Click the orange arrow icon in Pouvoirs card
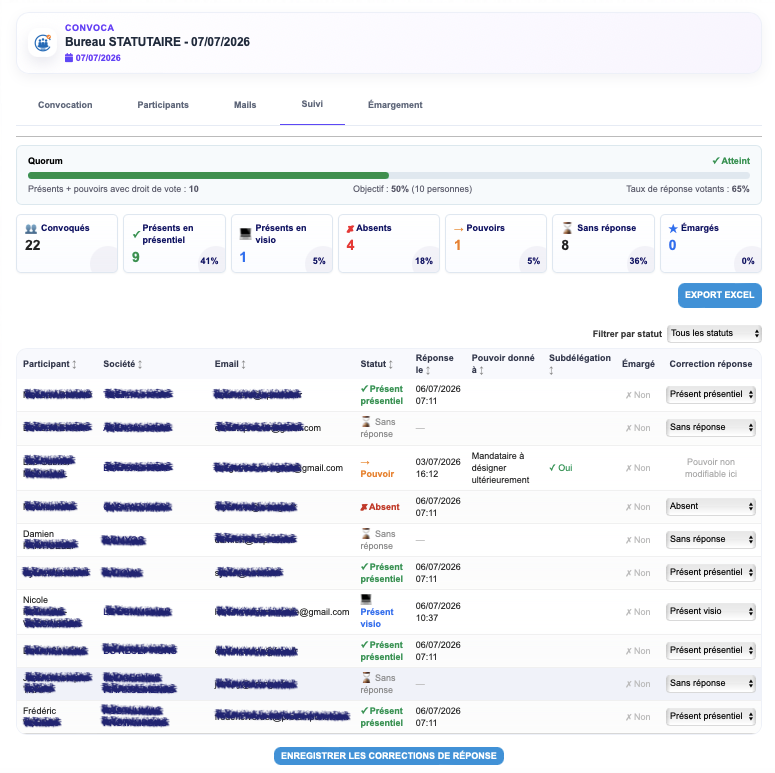775x773 pixels. coord(458,229)
